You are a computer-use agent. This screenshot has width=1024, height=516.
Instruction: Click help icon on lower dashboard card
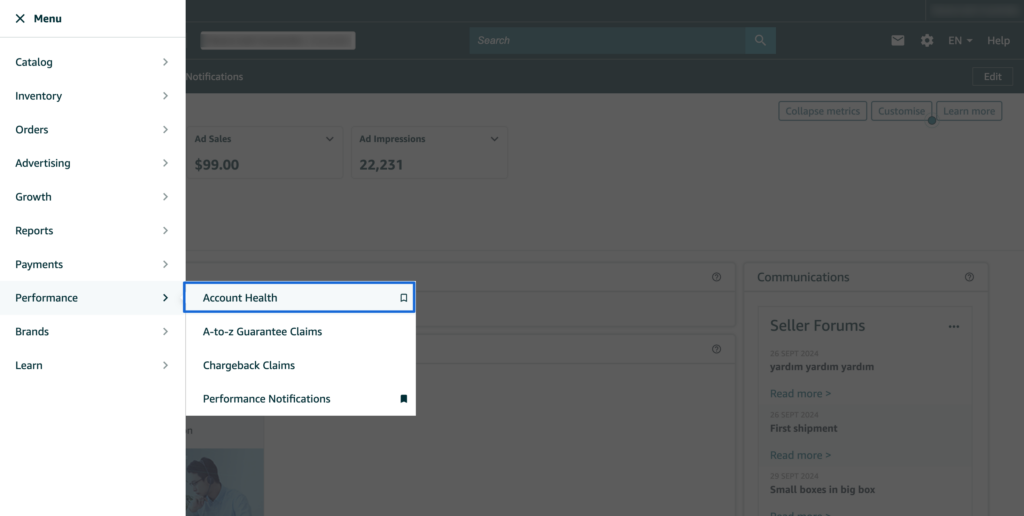pyautogui.click(x=716, y=349)
